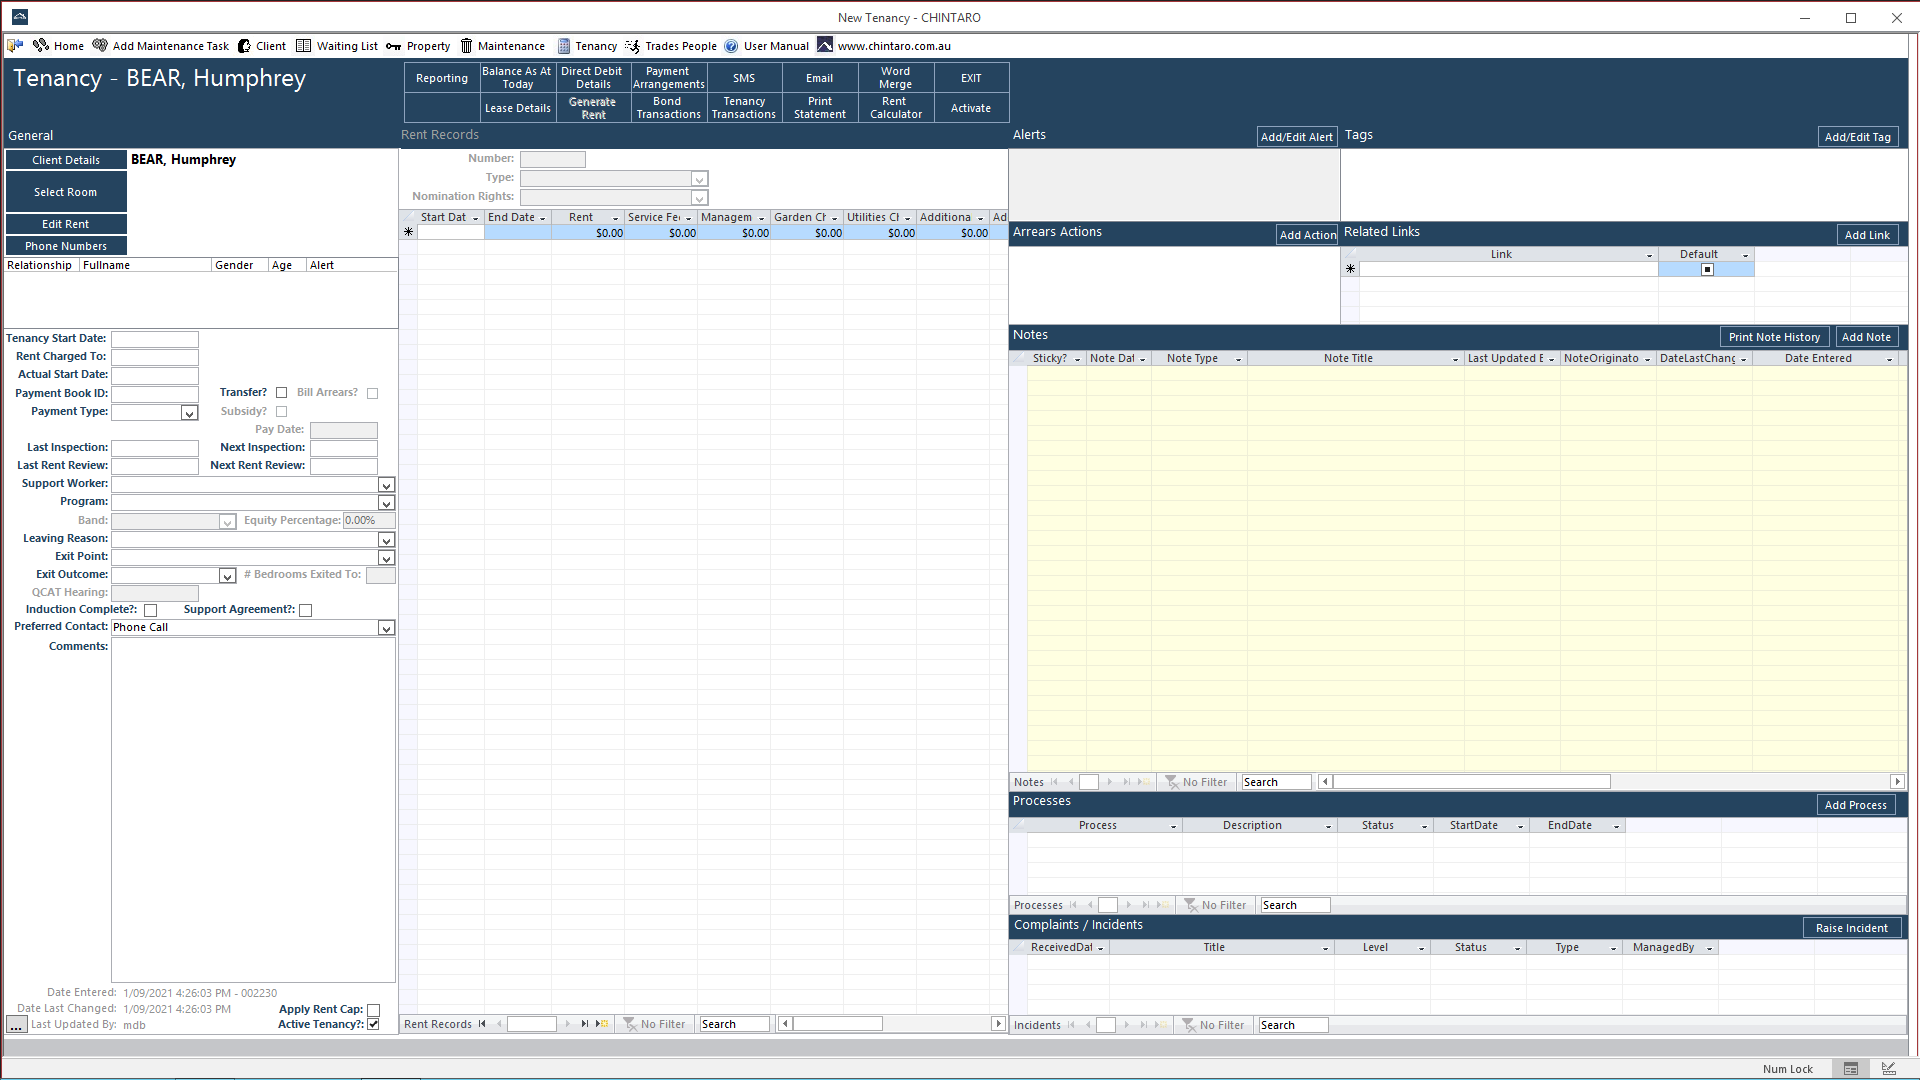Screen dimensions: 1920x1080
Task: Click the Tenancy Start Date field
Action: (155, 339)
